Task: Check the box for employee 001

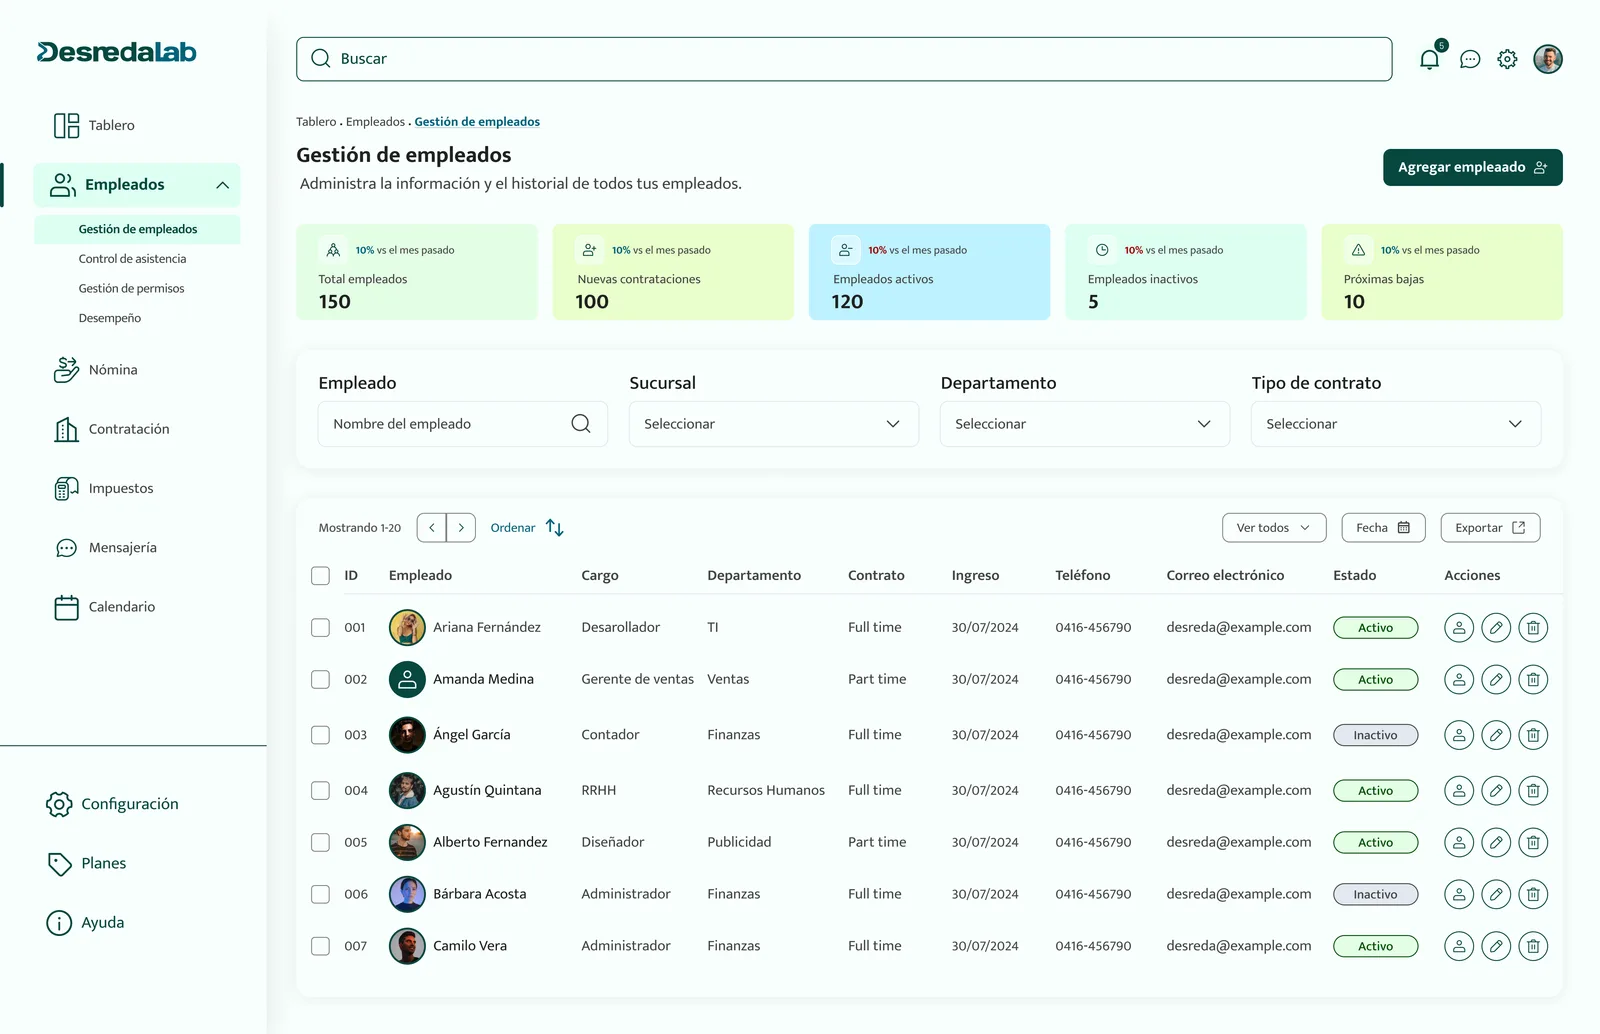Action: (x=320, y=628)
